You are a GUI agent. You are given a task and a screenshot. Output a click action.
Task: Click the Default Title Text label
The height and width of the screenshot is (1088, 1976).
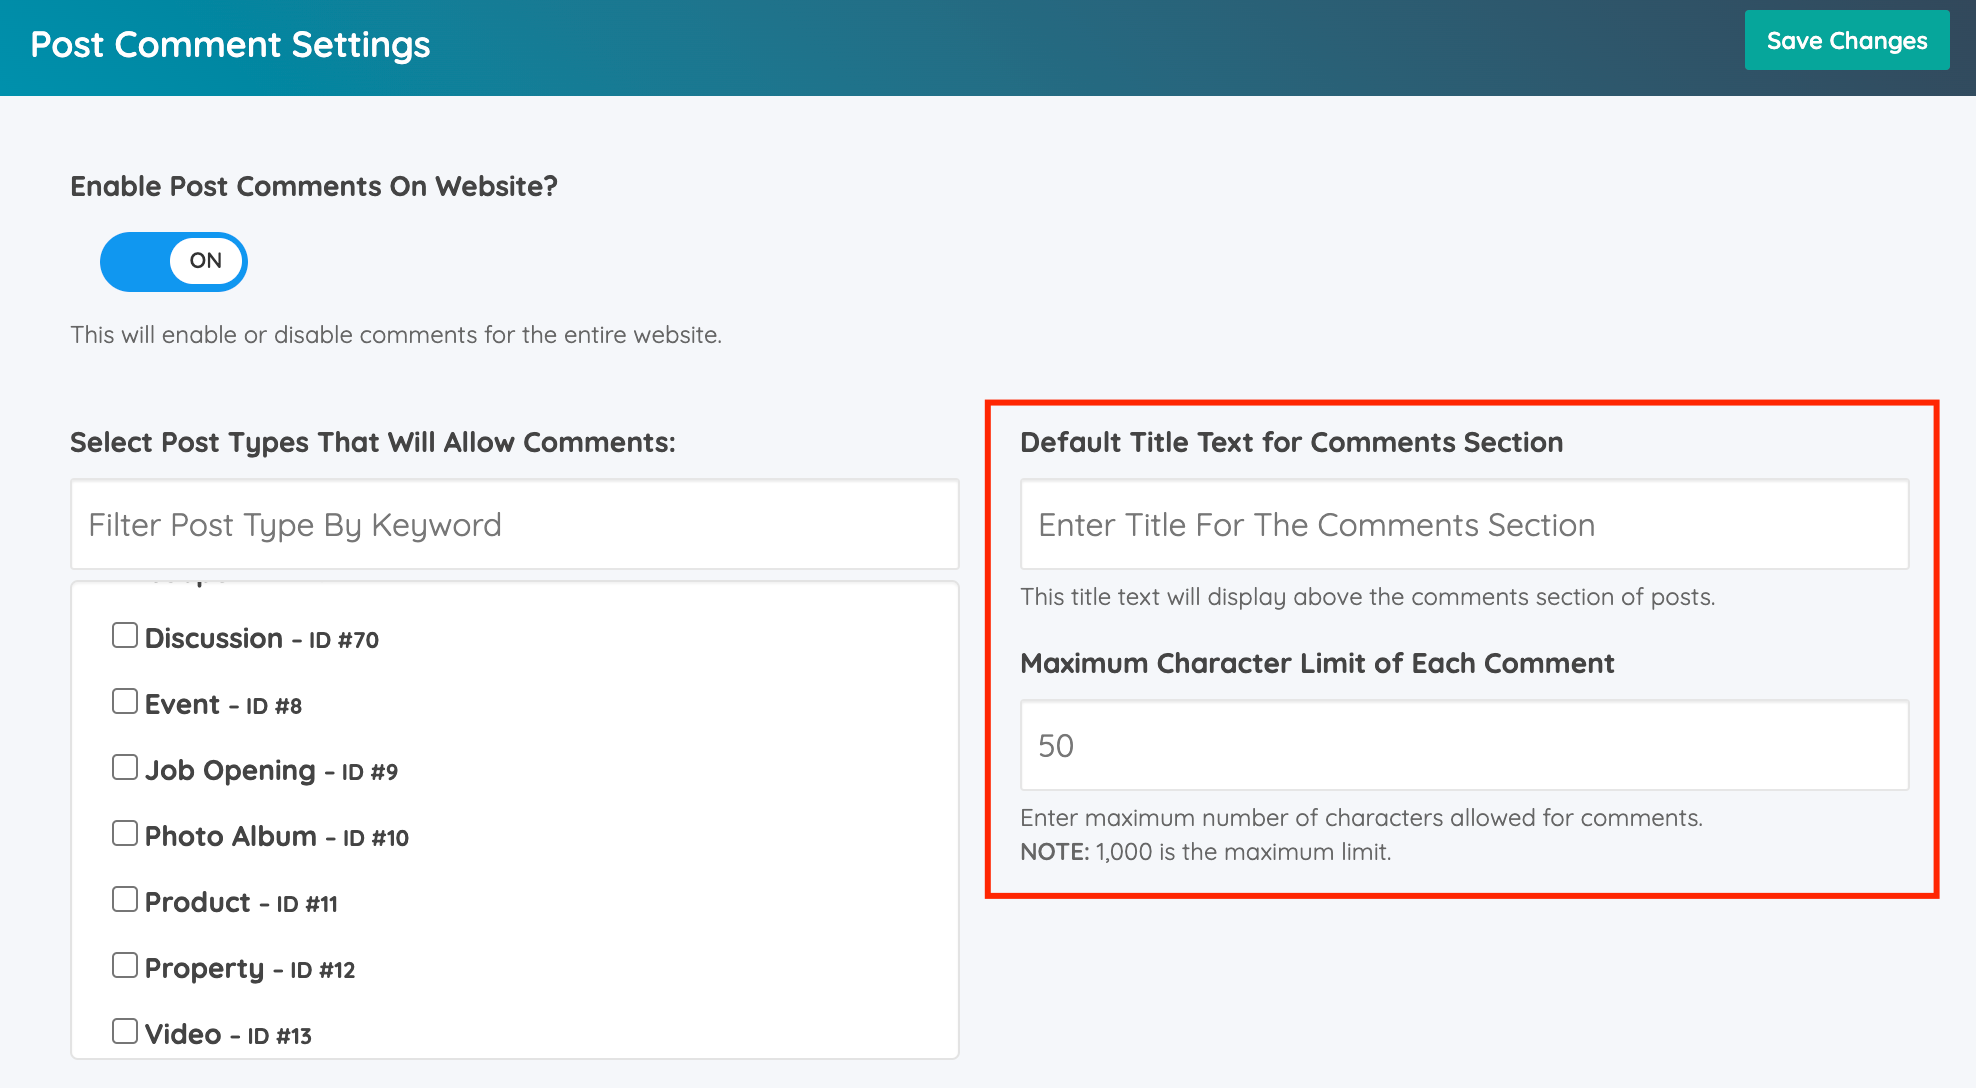point(1290,443)
